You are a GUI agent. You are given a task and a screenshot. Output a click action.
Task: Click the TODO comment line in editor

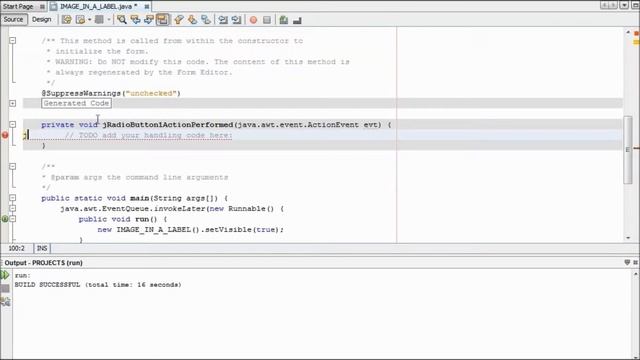pyautogui.click(x=149, y=135)
